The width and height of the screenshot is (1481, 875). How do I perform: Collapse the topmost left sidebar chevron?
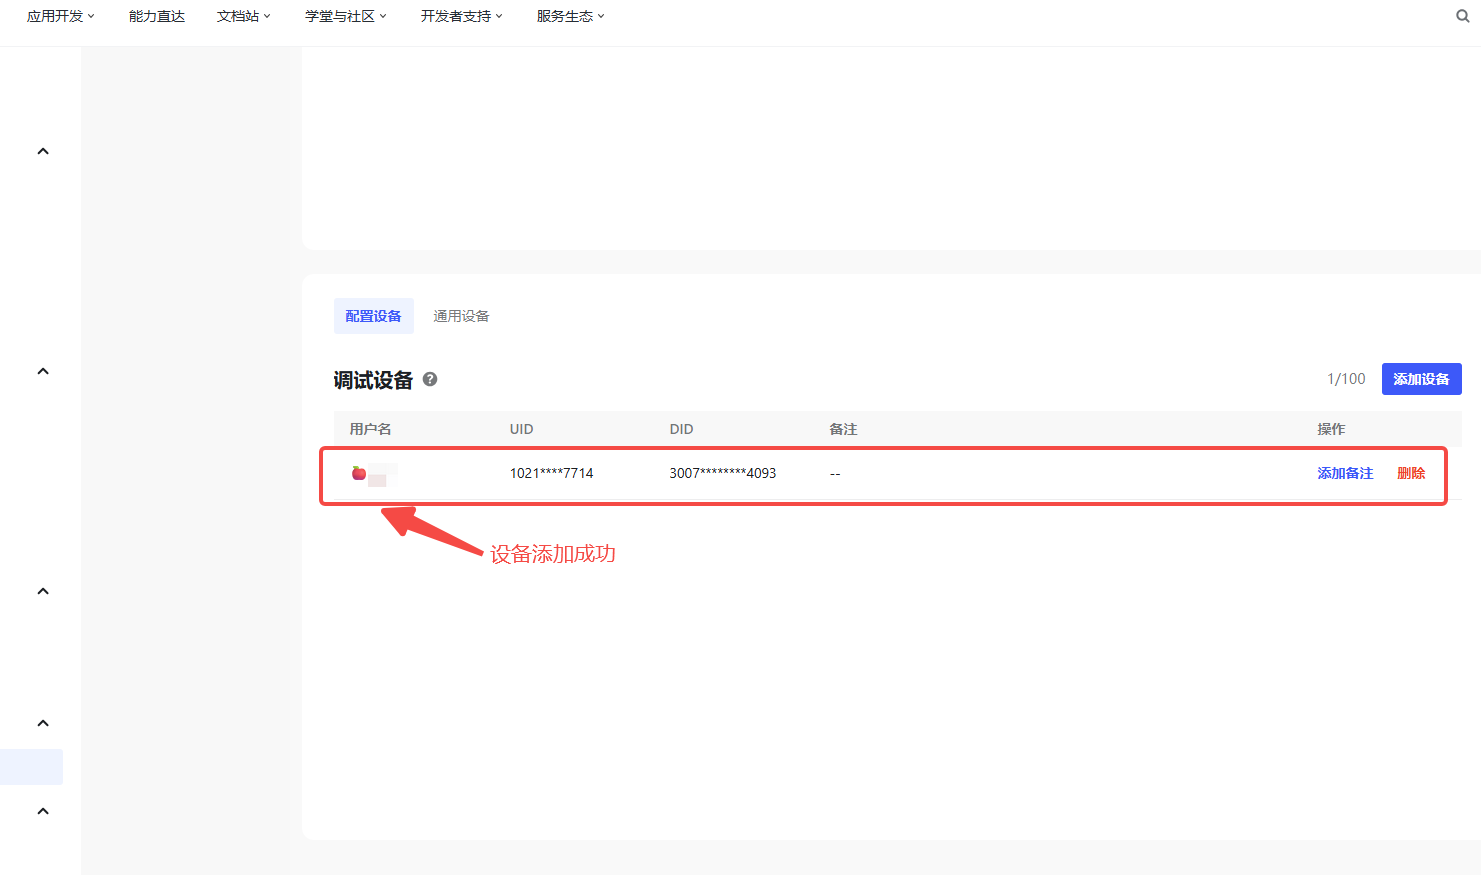43,152
